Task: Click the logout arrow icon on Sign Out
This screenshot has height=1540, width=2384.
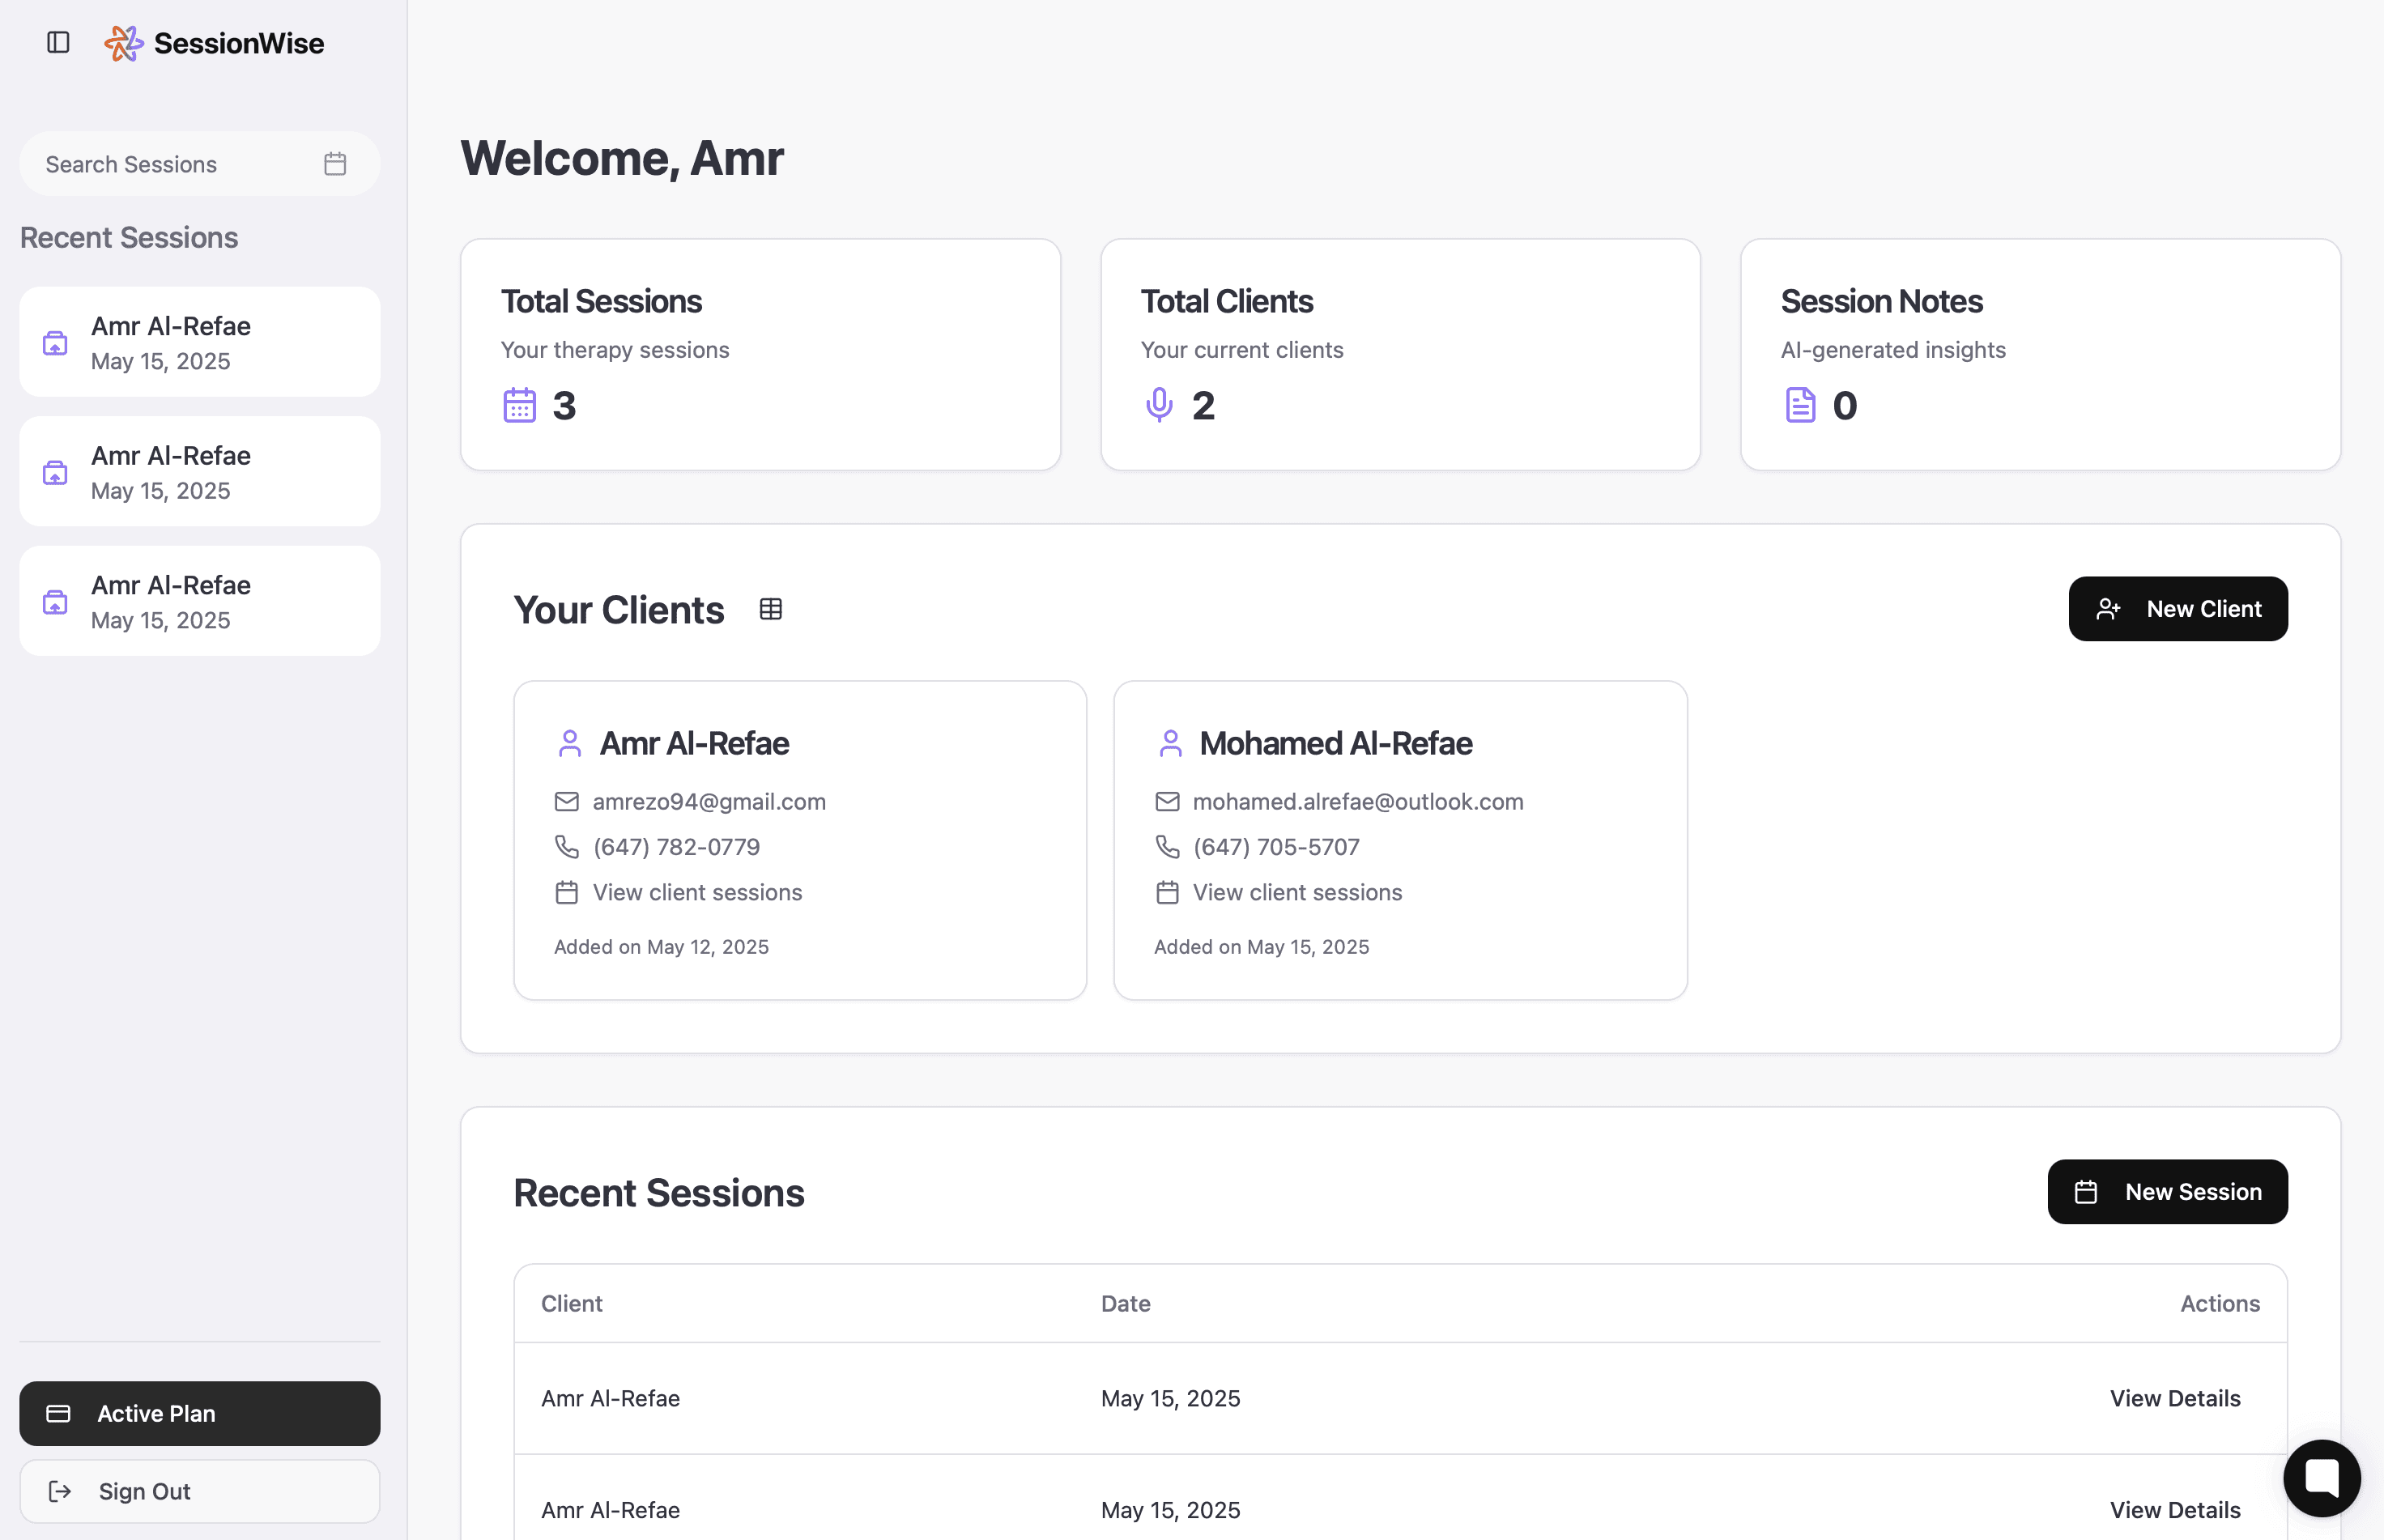Action: (60, 1492)
